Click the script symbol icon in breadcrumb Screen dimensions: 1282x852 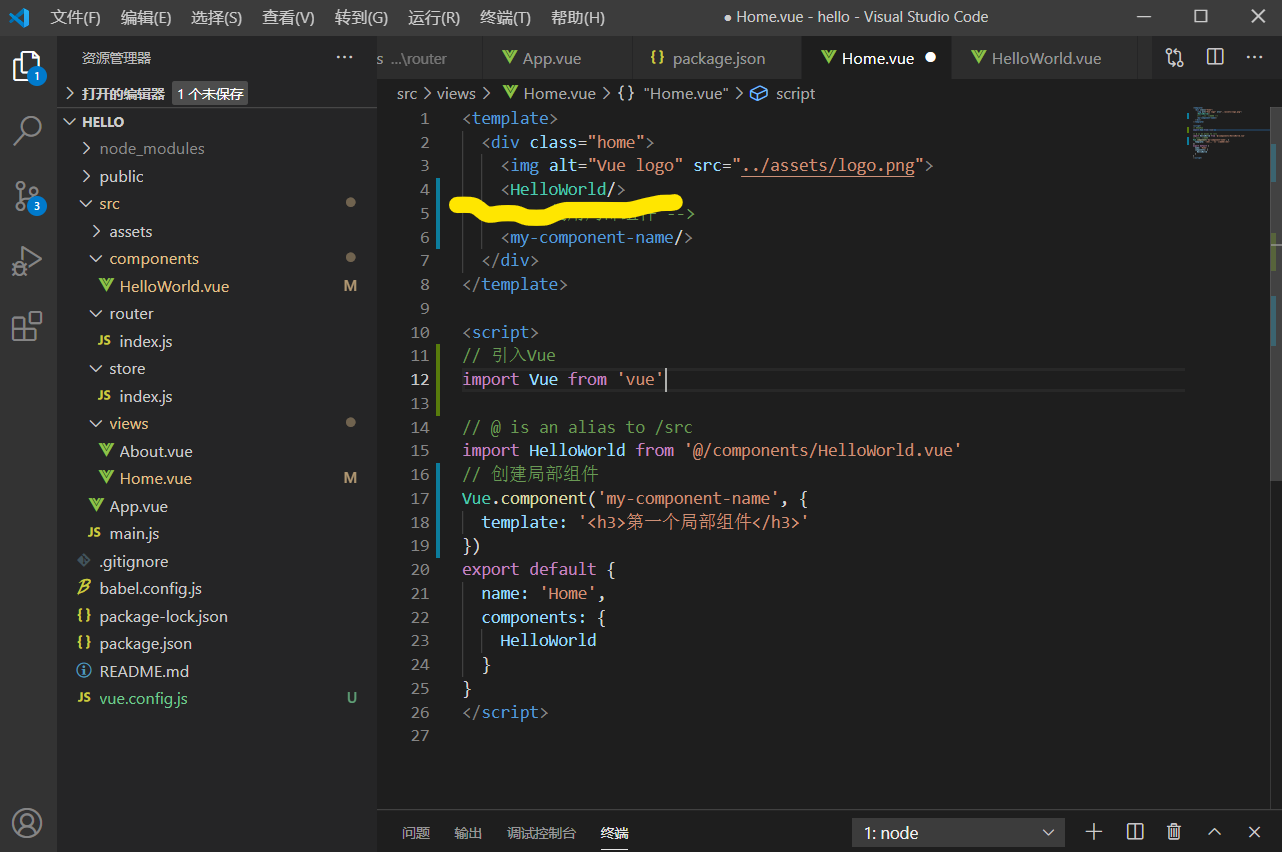[x=759, y=93]
